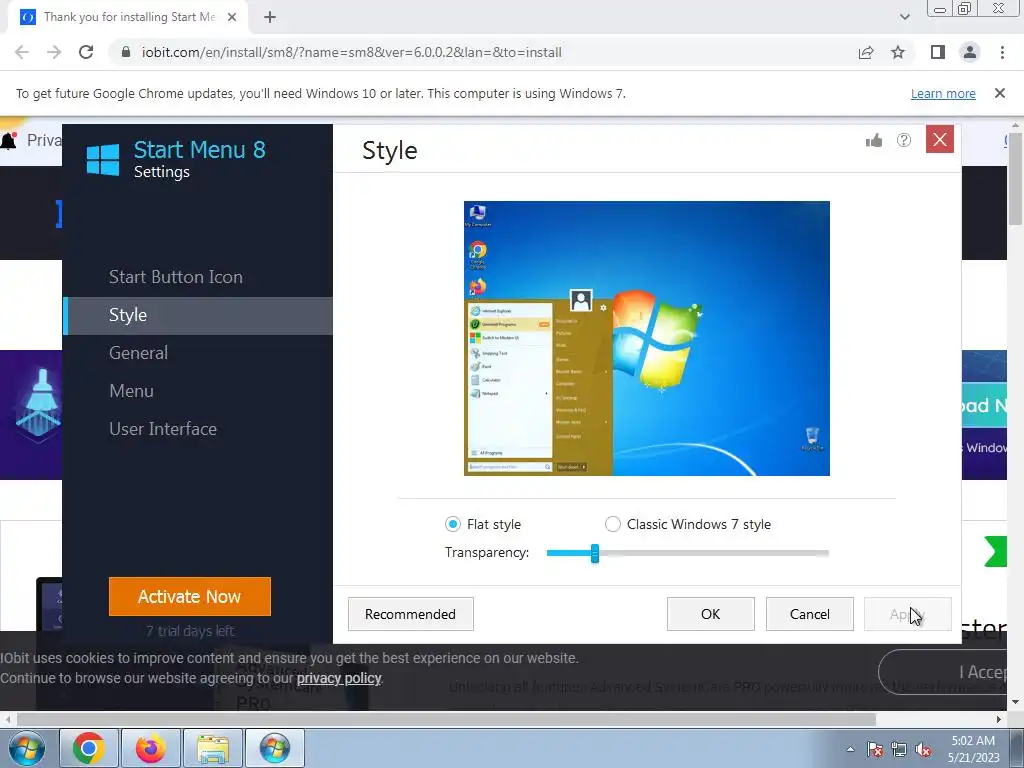Open Chrome tab search dropdown arrow
1024x768 pixels.
[x=904, y=17]
